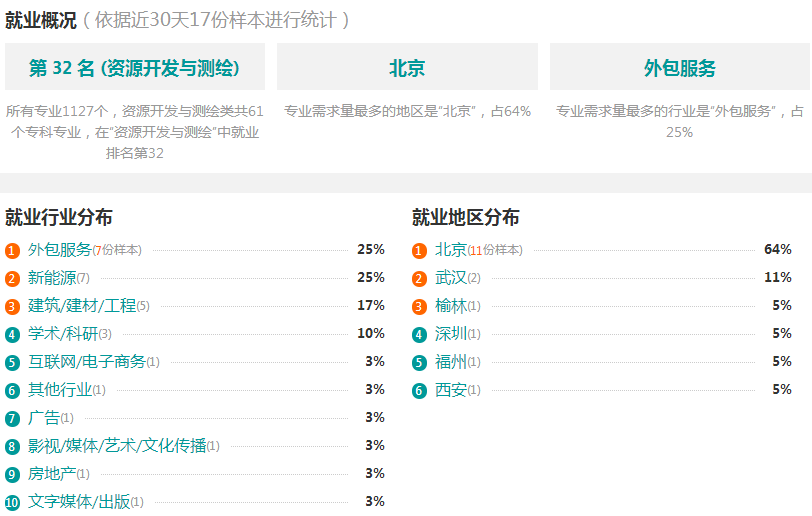Click orange rank 1 badge beside 北京
Screen dimensions: 812x516
click(x=419, y=251)
